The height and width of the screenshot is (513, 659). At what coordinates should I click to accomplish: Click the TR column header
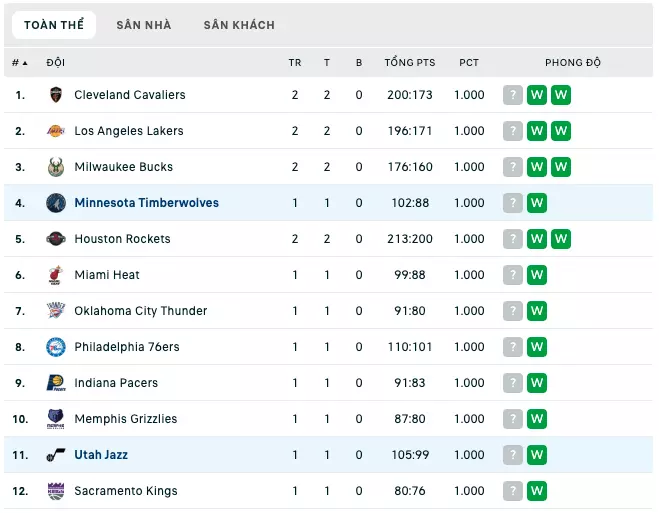pos(295,63)
